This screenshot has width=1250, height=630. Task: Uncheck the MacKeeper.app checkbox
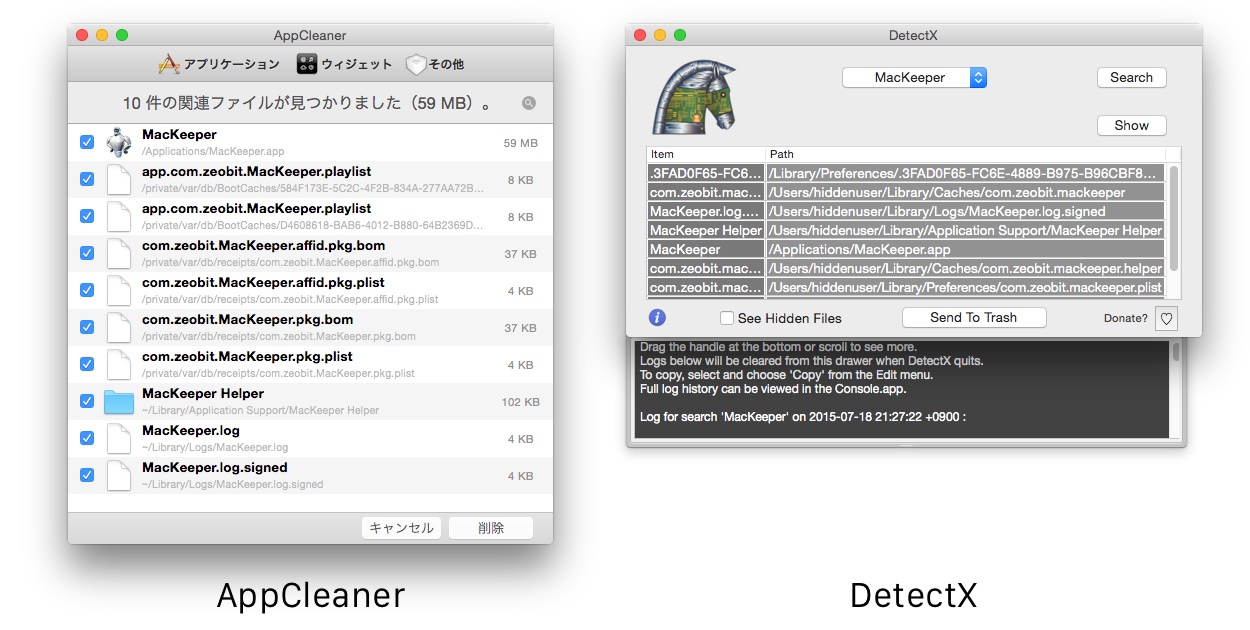pos(87,142)
